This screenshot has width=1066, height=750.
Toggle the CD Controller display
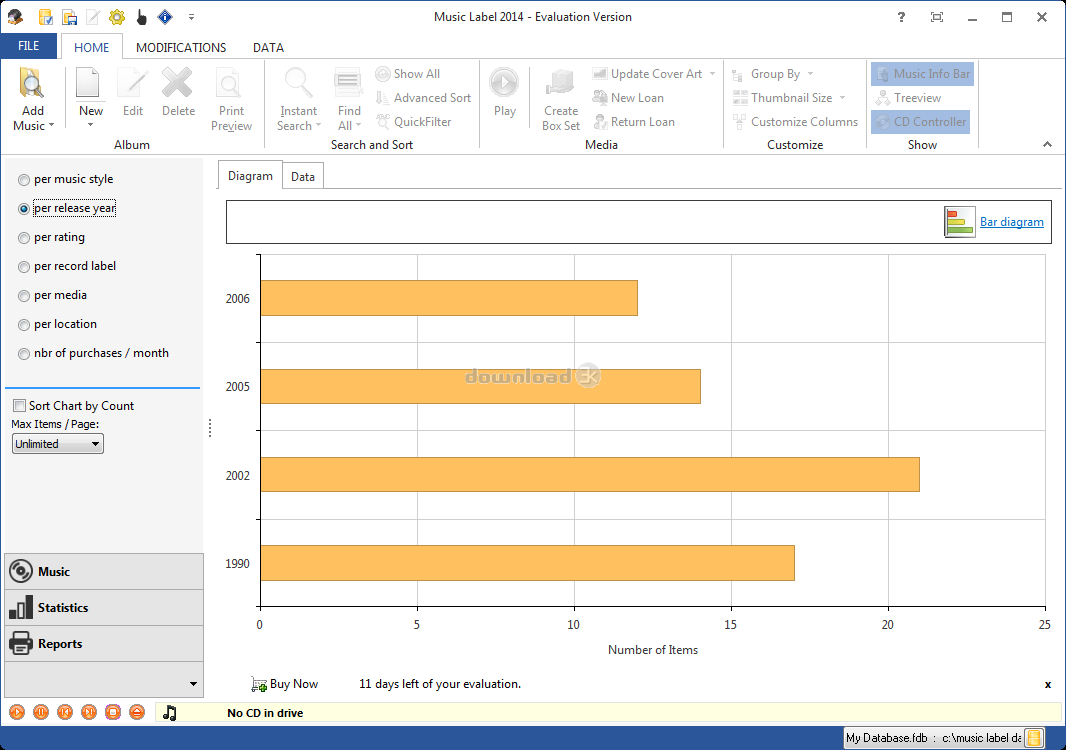point(921,122)
